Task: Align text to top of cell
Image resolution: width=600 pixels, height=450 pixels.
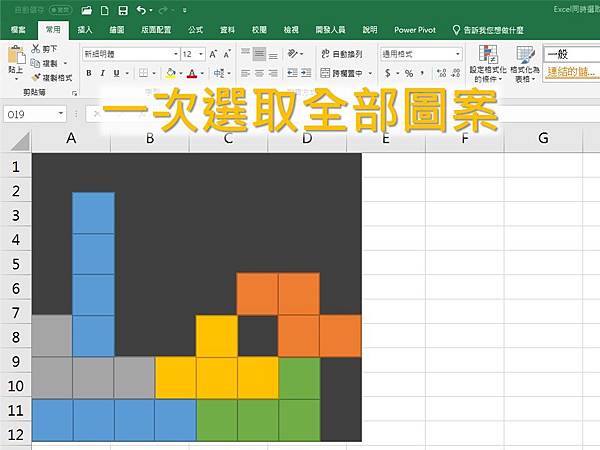Action: pos(245,54)
